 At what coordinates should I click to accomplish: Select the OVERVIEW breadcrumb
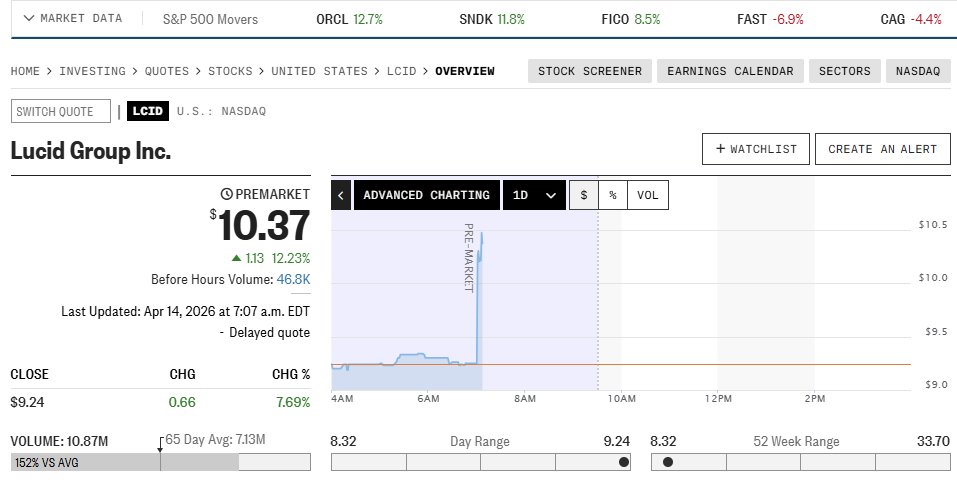465,71
